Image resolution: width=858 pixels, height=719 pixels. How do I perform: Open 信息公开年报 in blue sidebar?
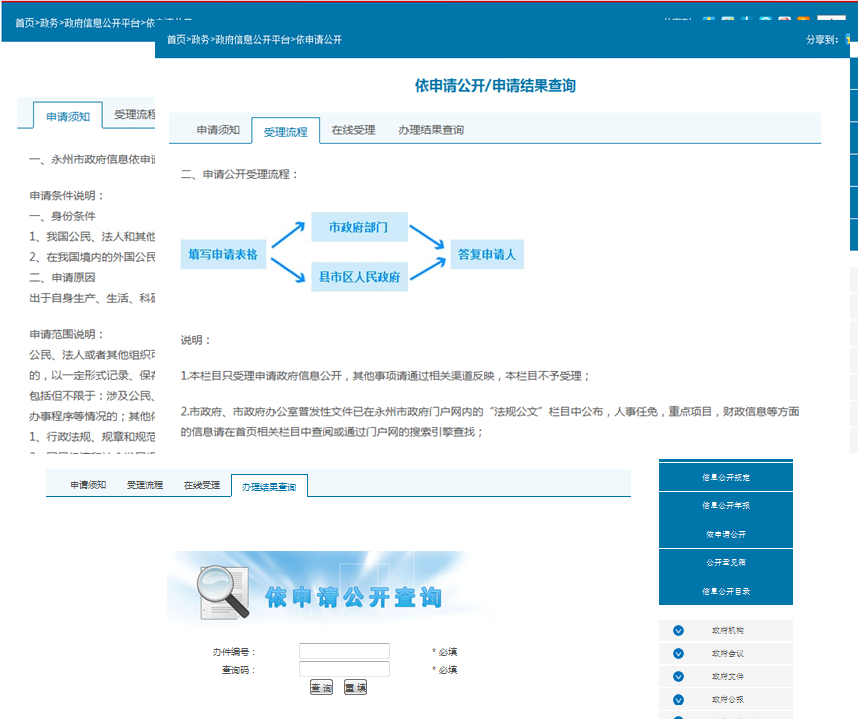click(x=725, y=506)
